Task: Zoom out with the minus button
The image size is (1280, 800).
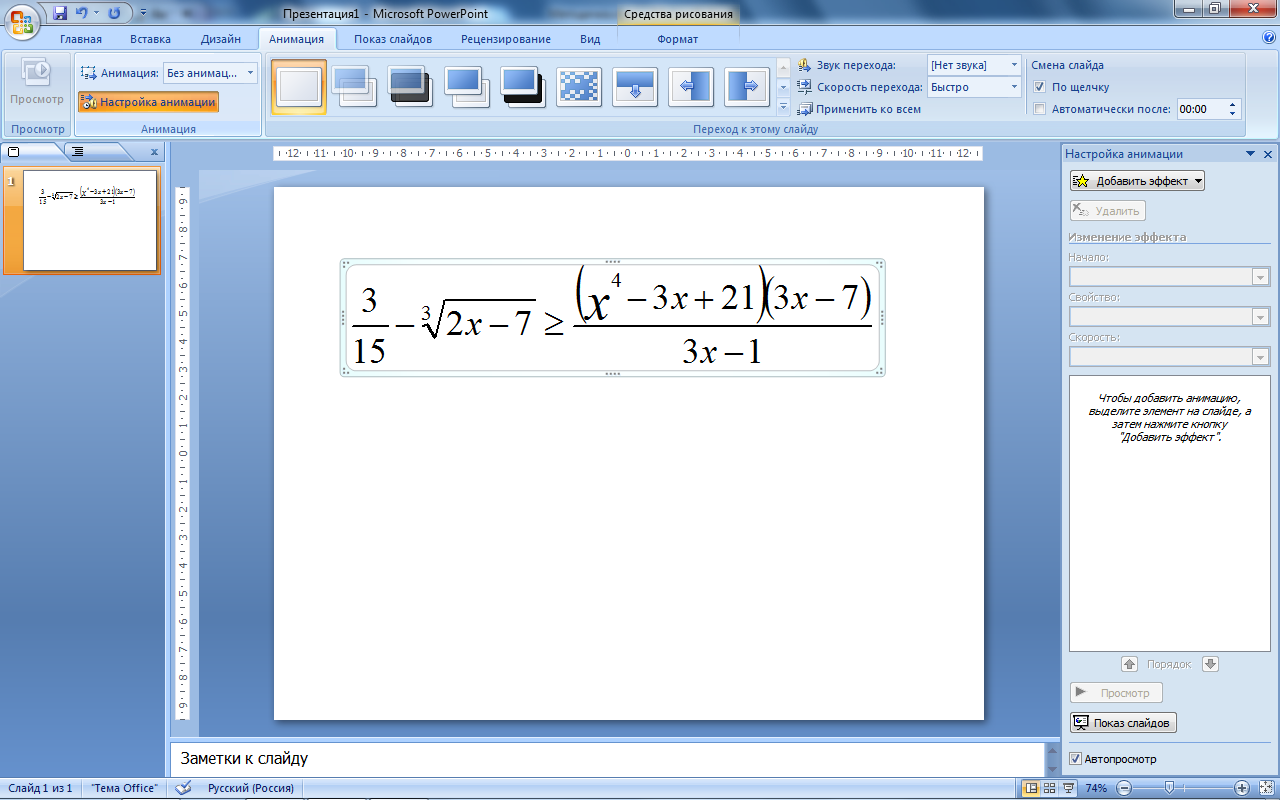Action: pos(1122,788)
